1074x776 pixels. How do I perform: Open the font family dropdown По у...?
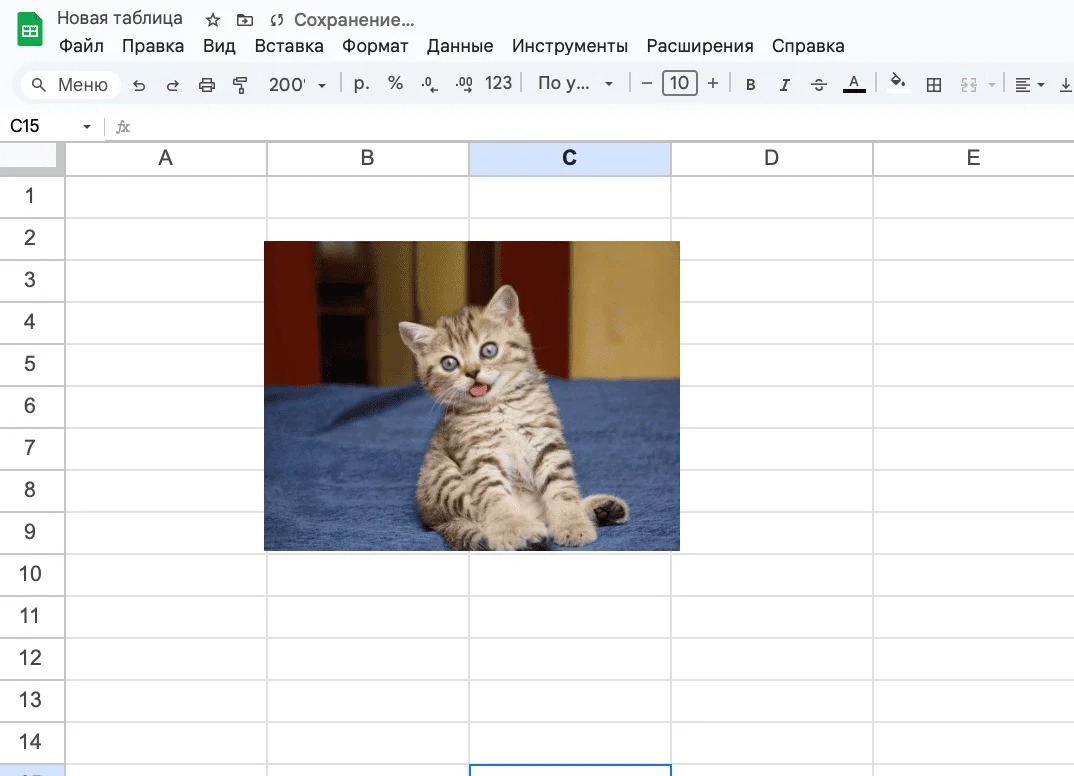coord(575,84)
